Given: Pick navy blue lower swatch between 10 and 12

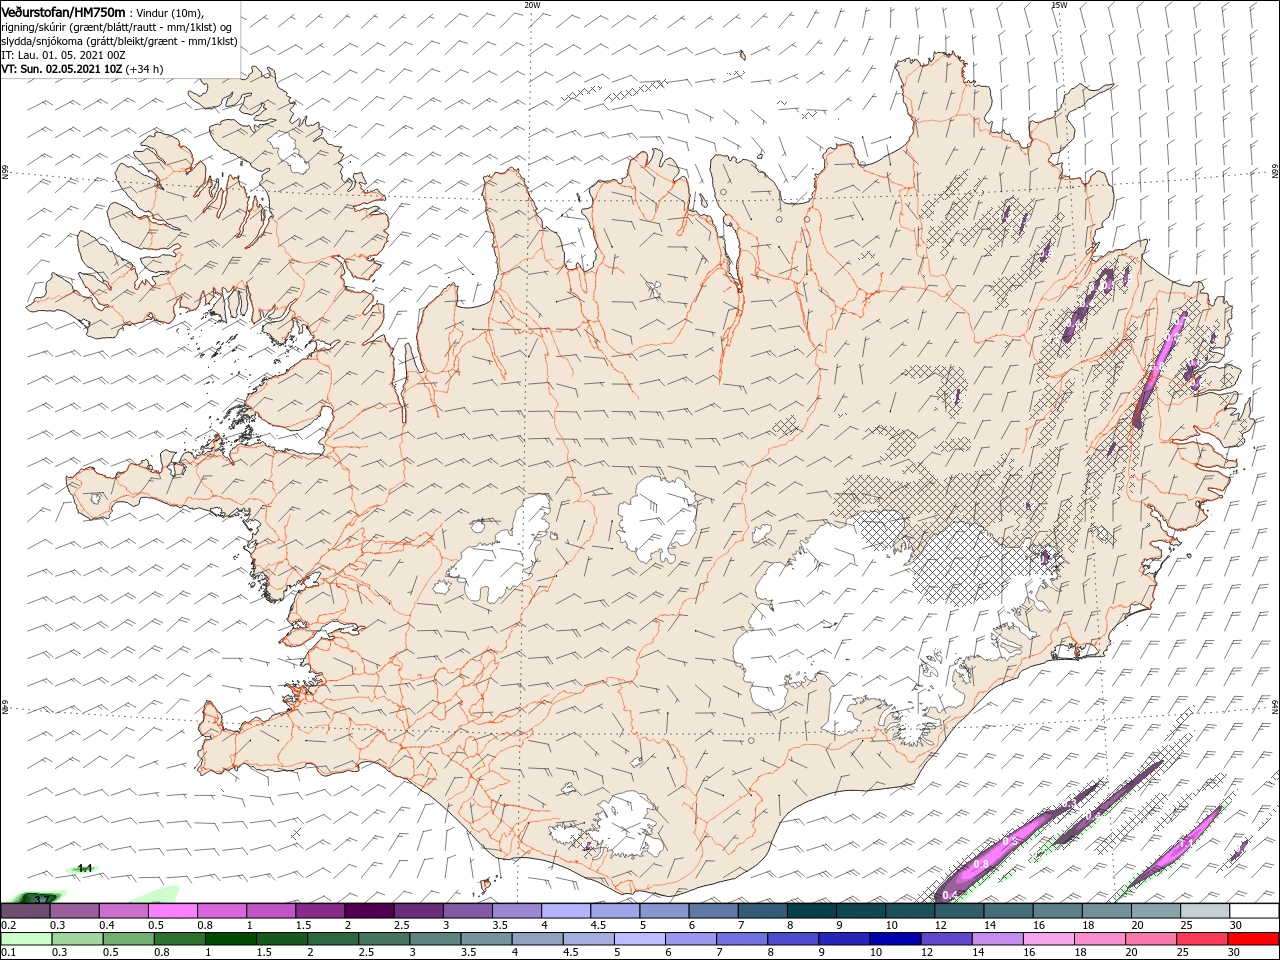Looking at the screenshot, I should pyautogui.click(x=895, y=939).
